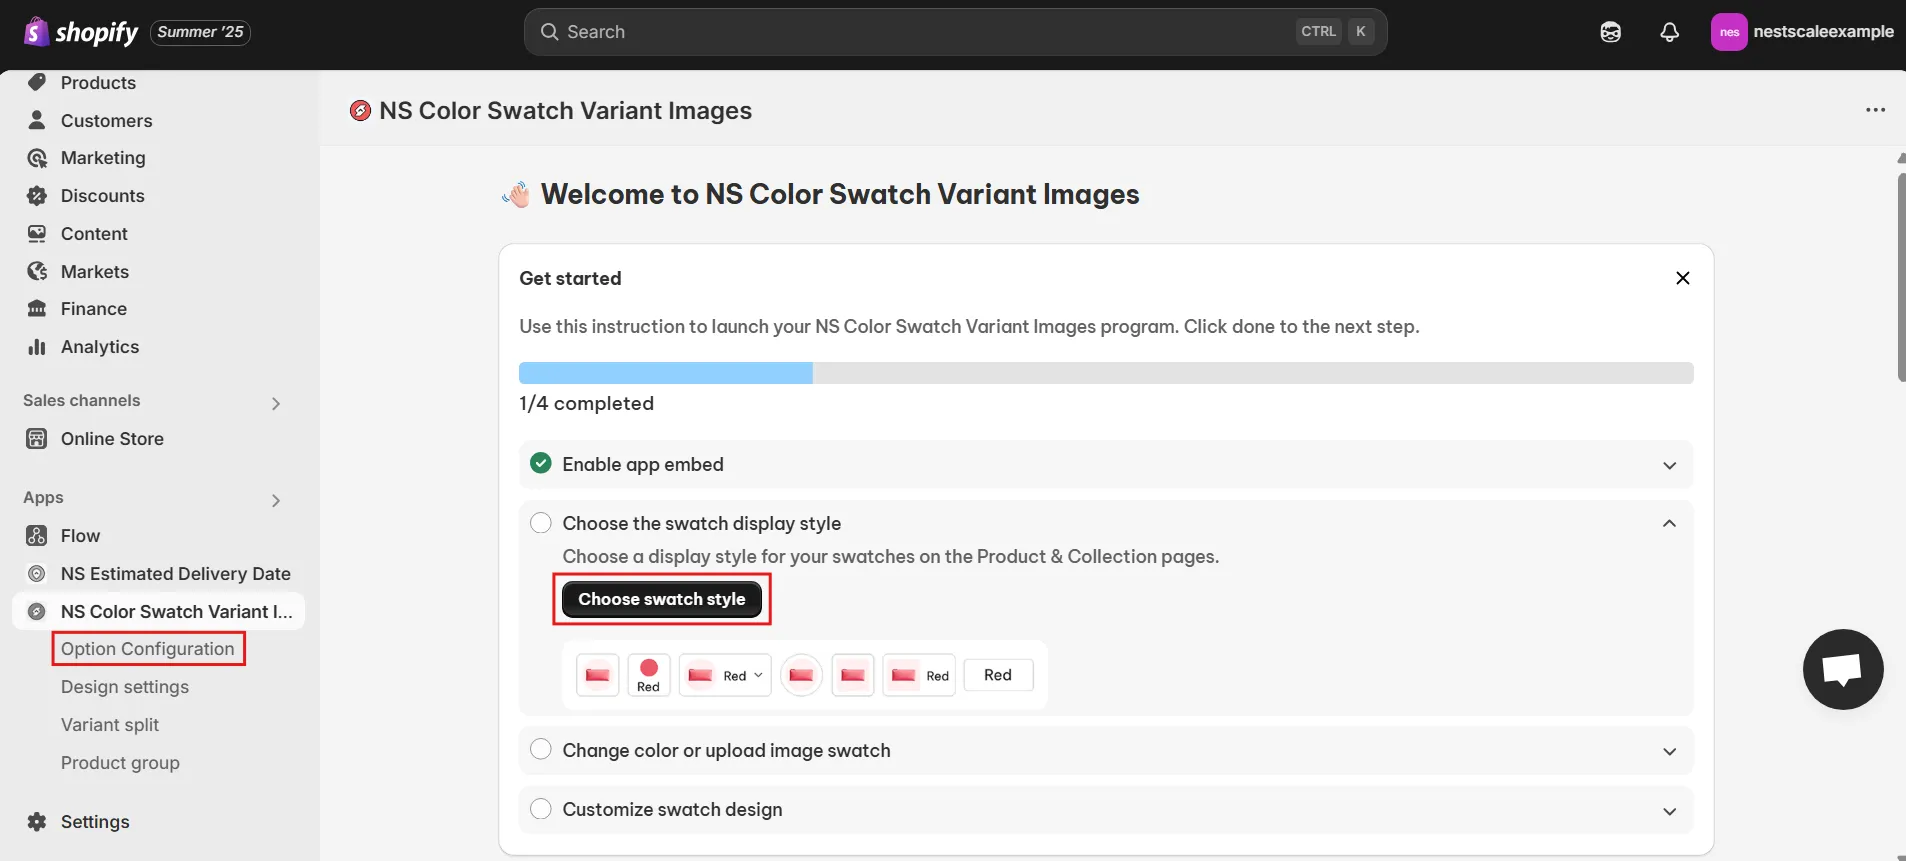Open the Red dropdown swatch style
This screenshot has height=861, width=1906.
pos(725,675)
